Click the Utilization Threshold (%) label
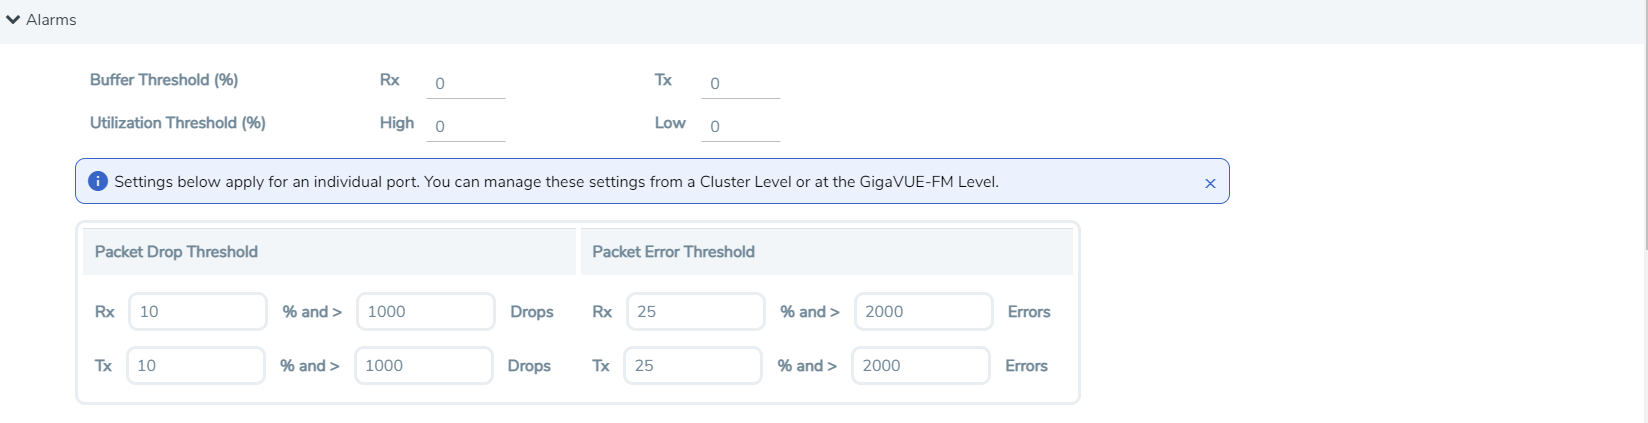This screenshot has width=1648, height=423. pos(178,123)
